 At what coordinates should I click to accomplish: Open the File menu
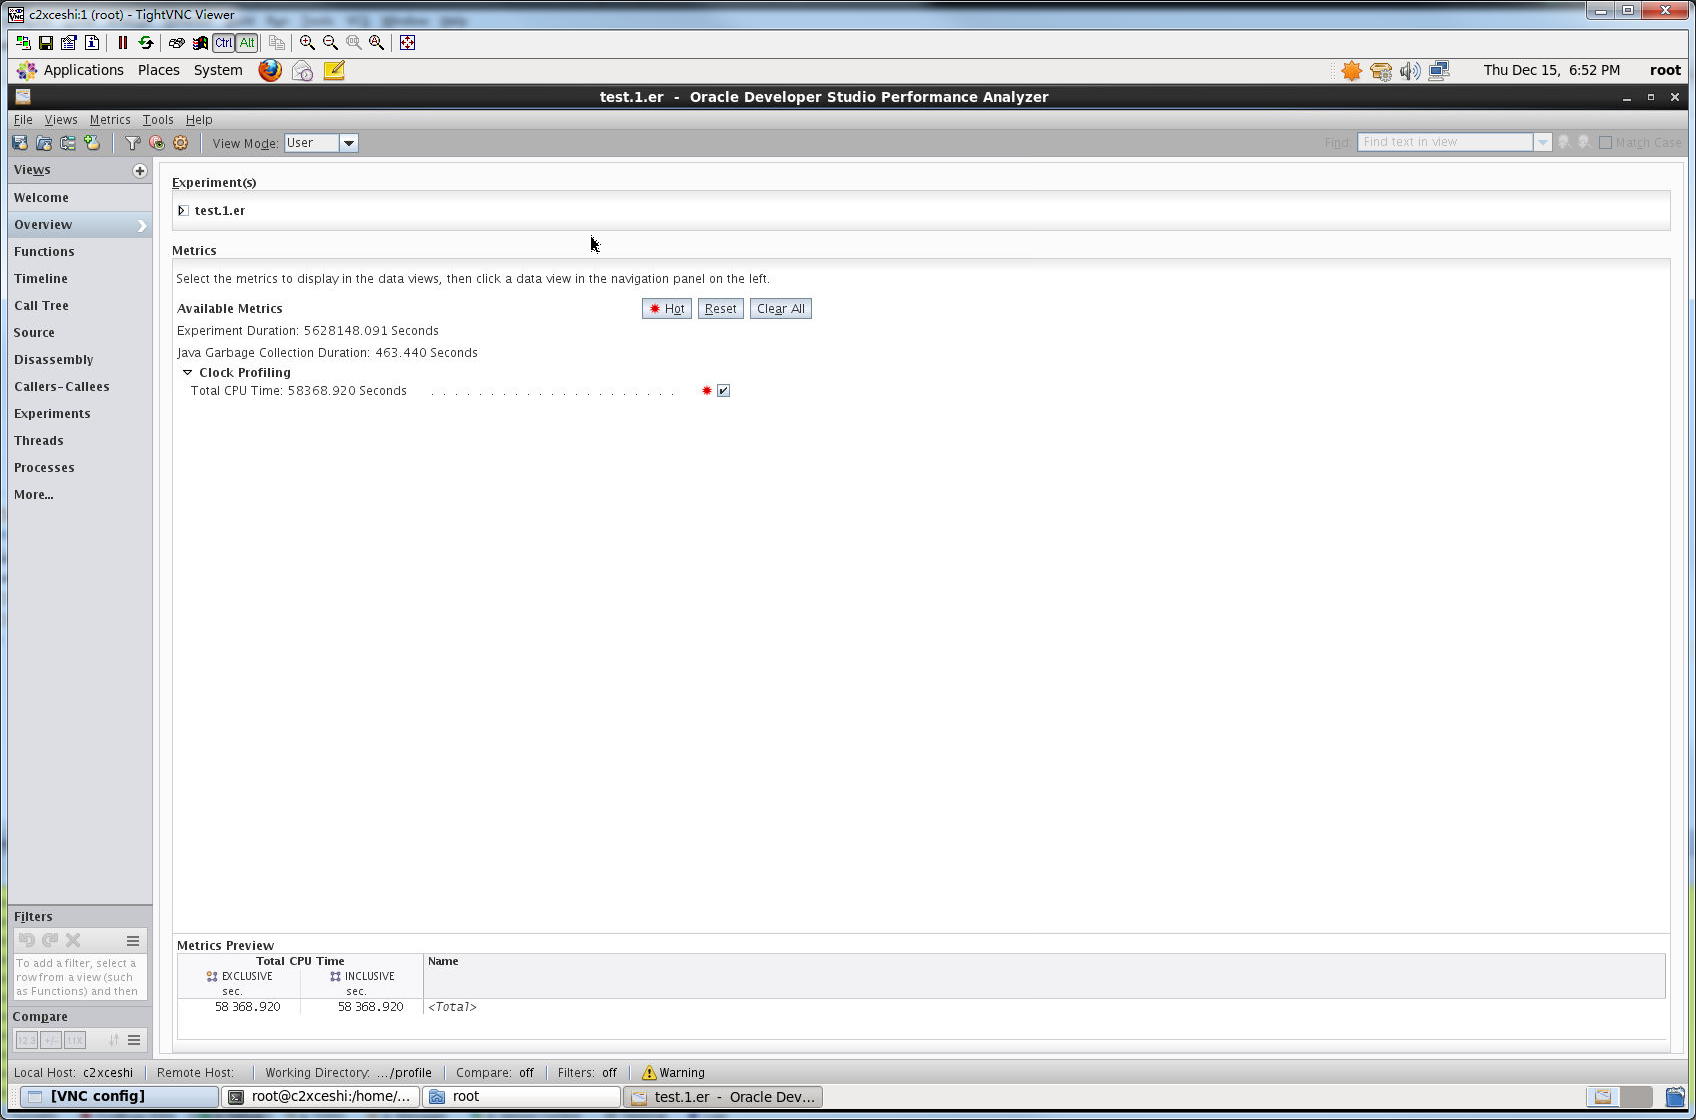point(23,120)
